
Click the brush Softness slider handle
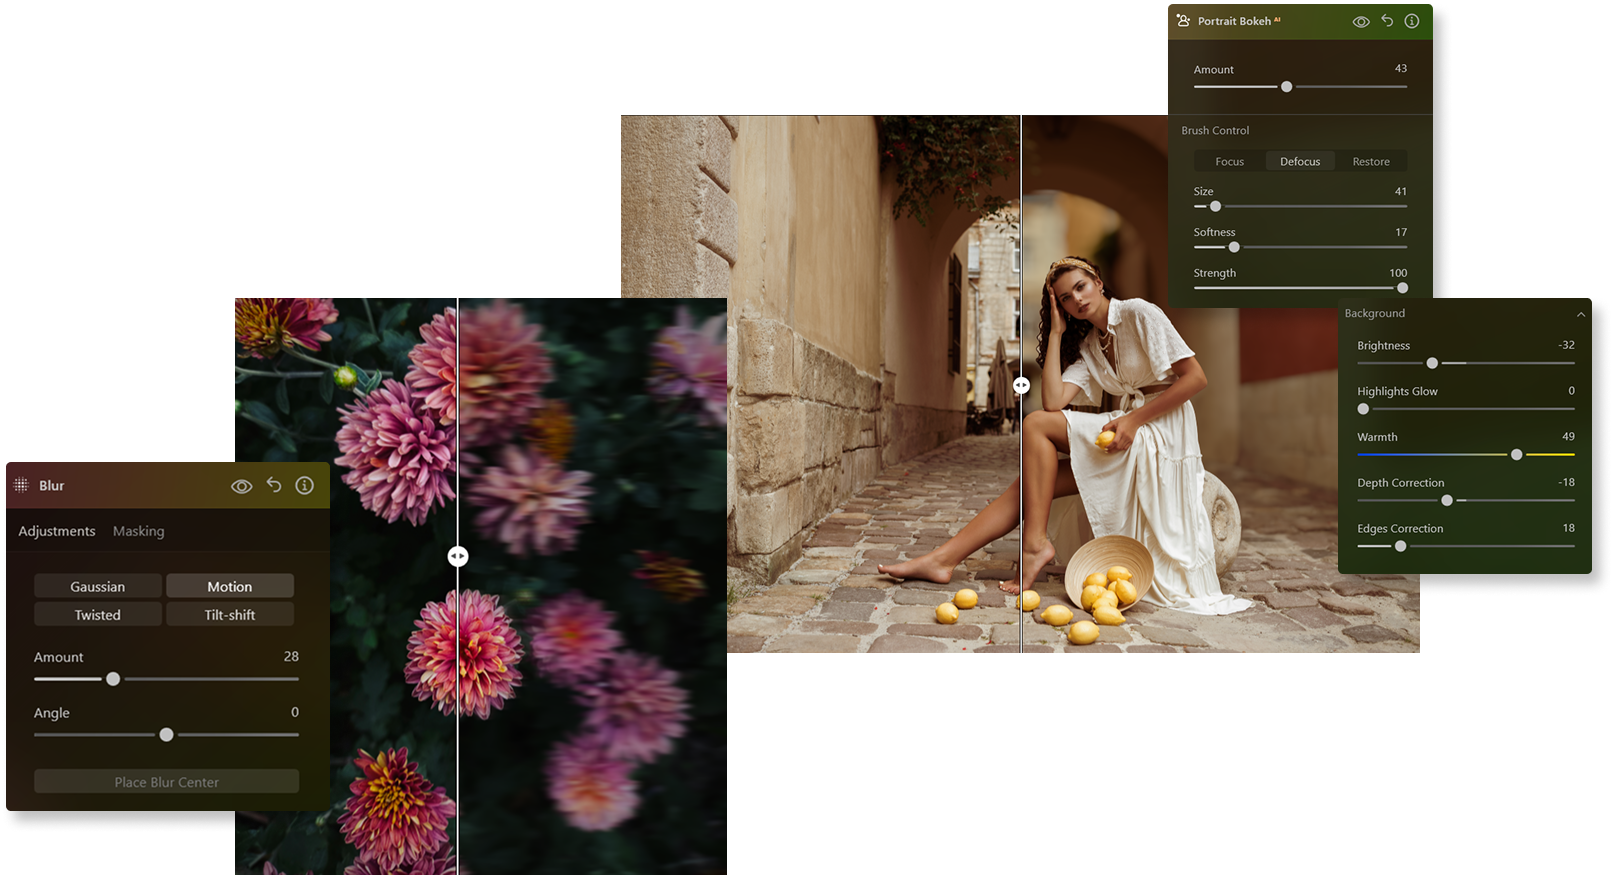click(1234, 247)
